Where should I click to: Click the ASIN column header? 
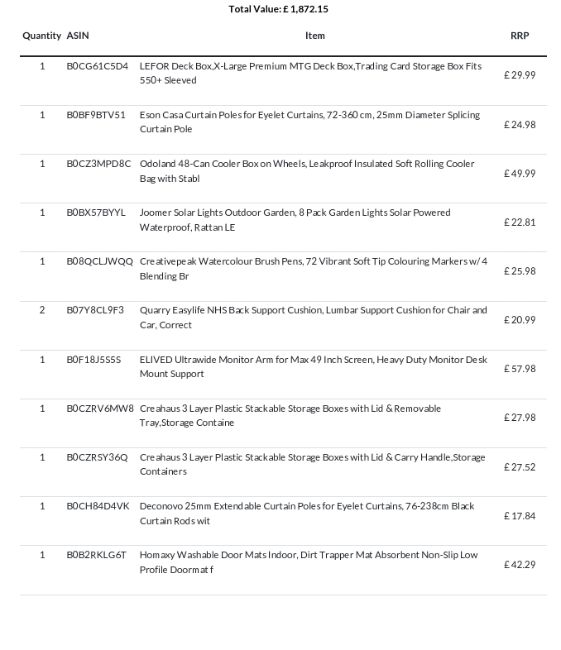[x=78, y=36]
